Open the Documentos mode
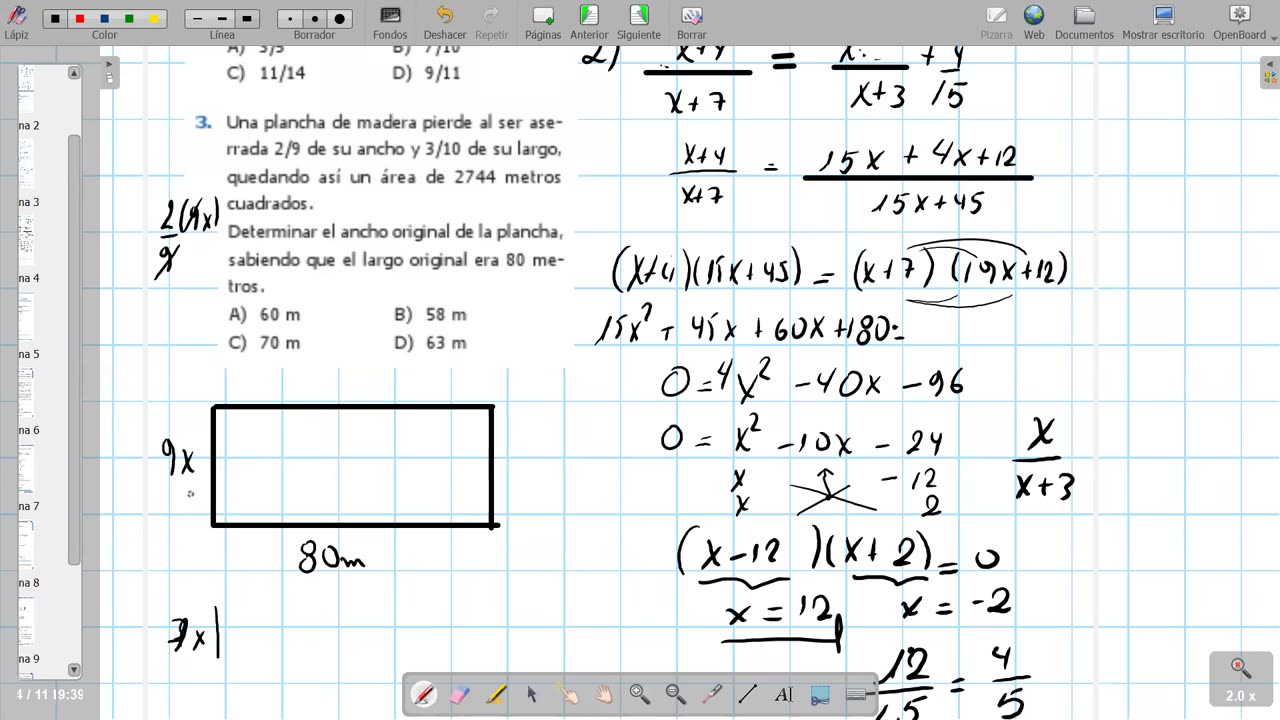1280x720 pixels. point(1084,22)
